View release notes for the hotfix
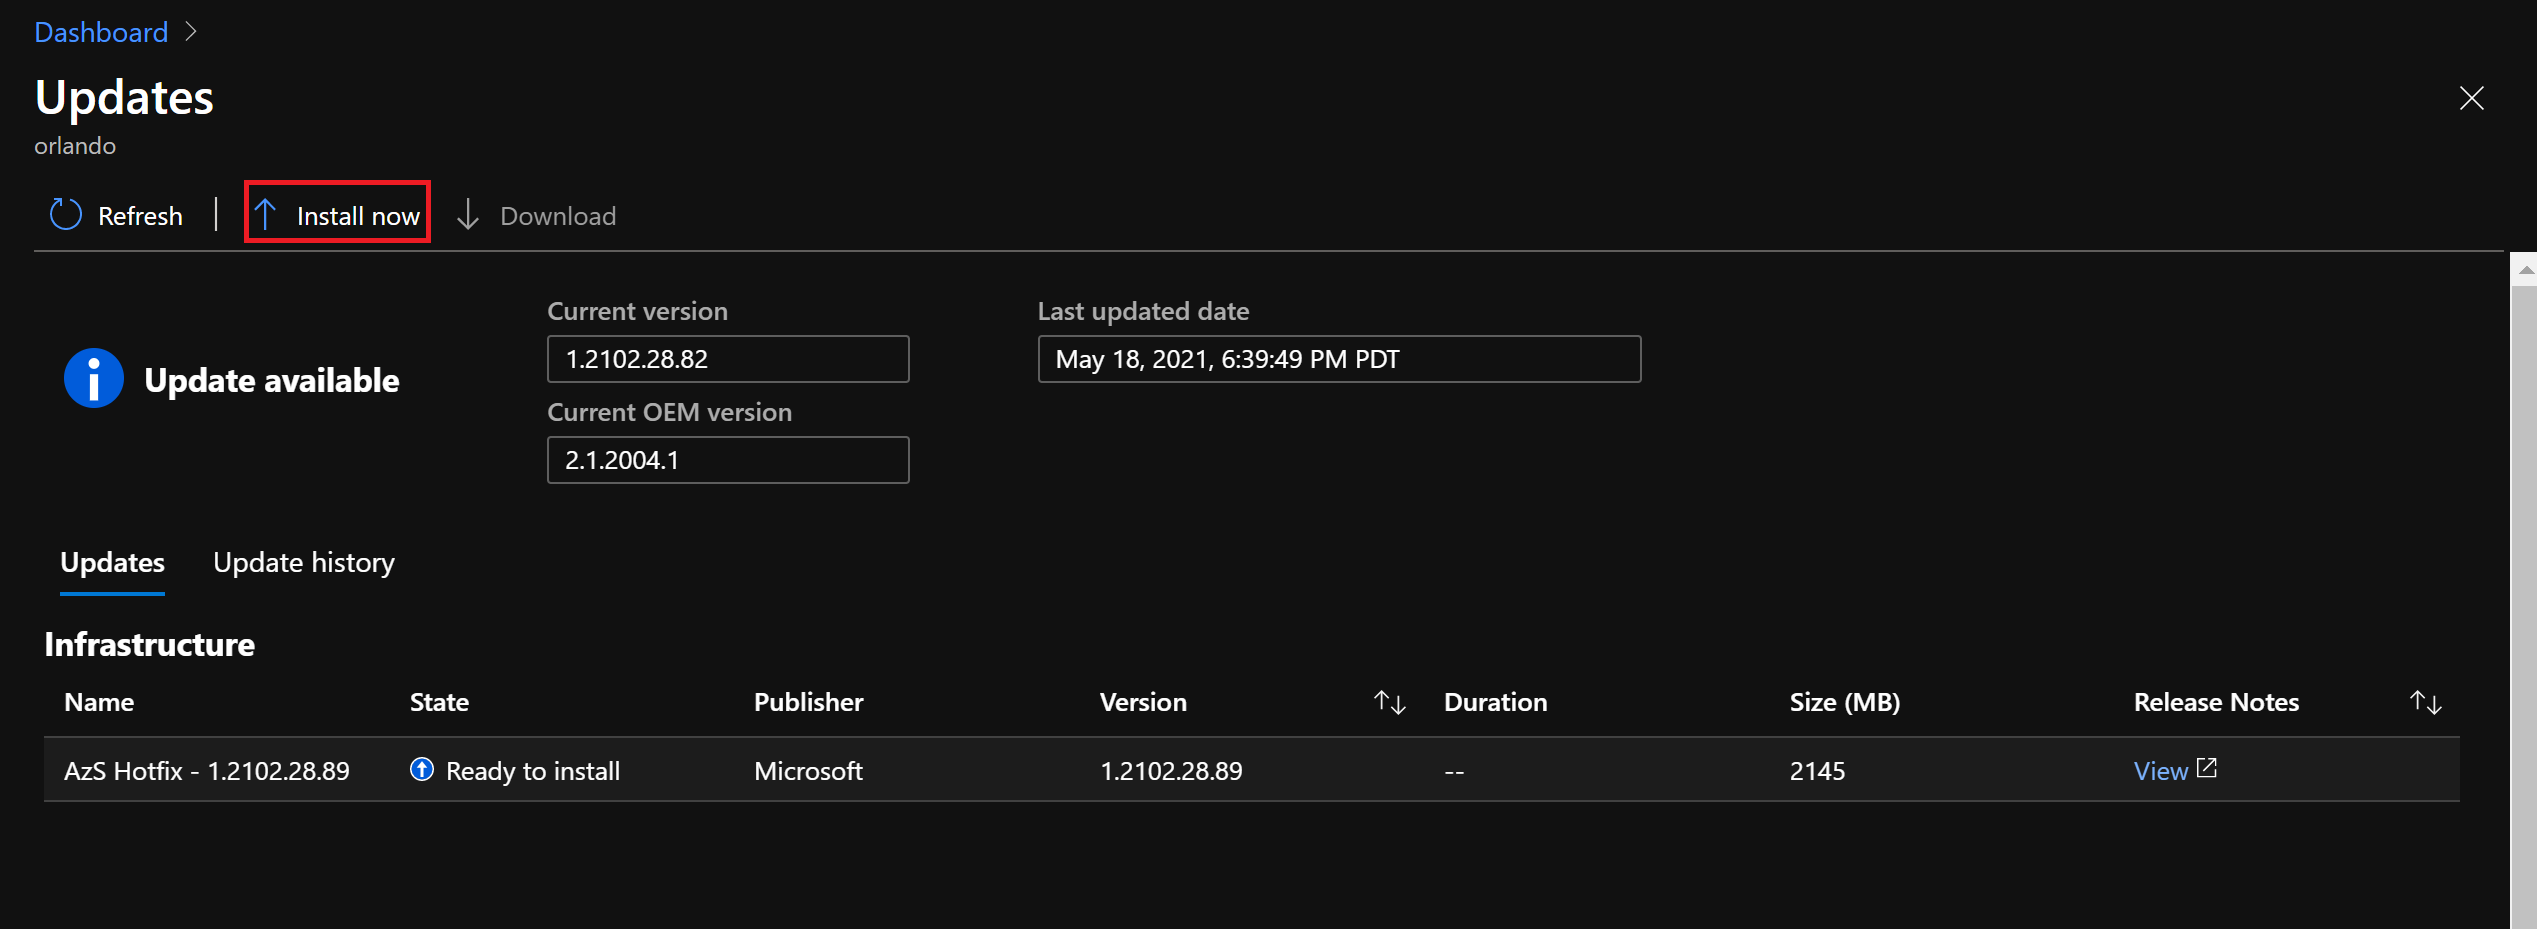The image size is (2537, 929). (x=2160, y=771)
